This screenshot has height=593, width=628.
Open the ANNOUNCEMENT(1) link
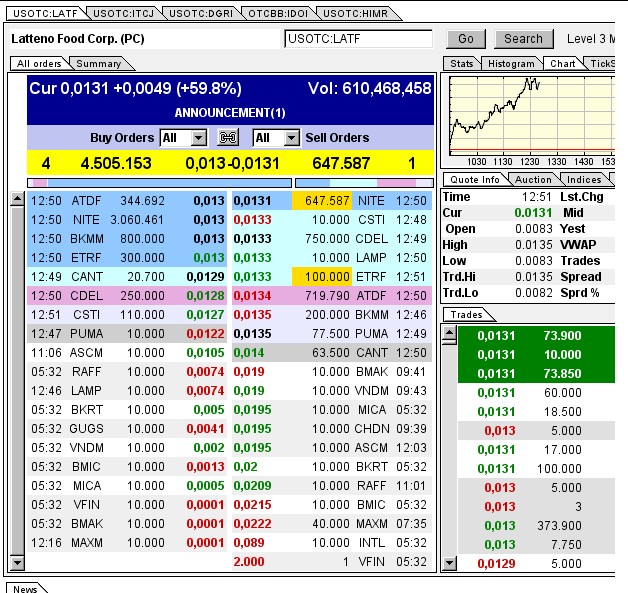coord(230,113)
